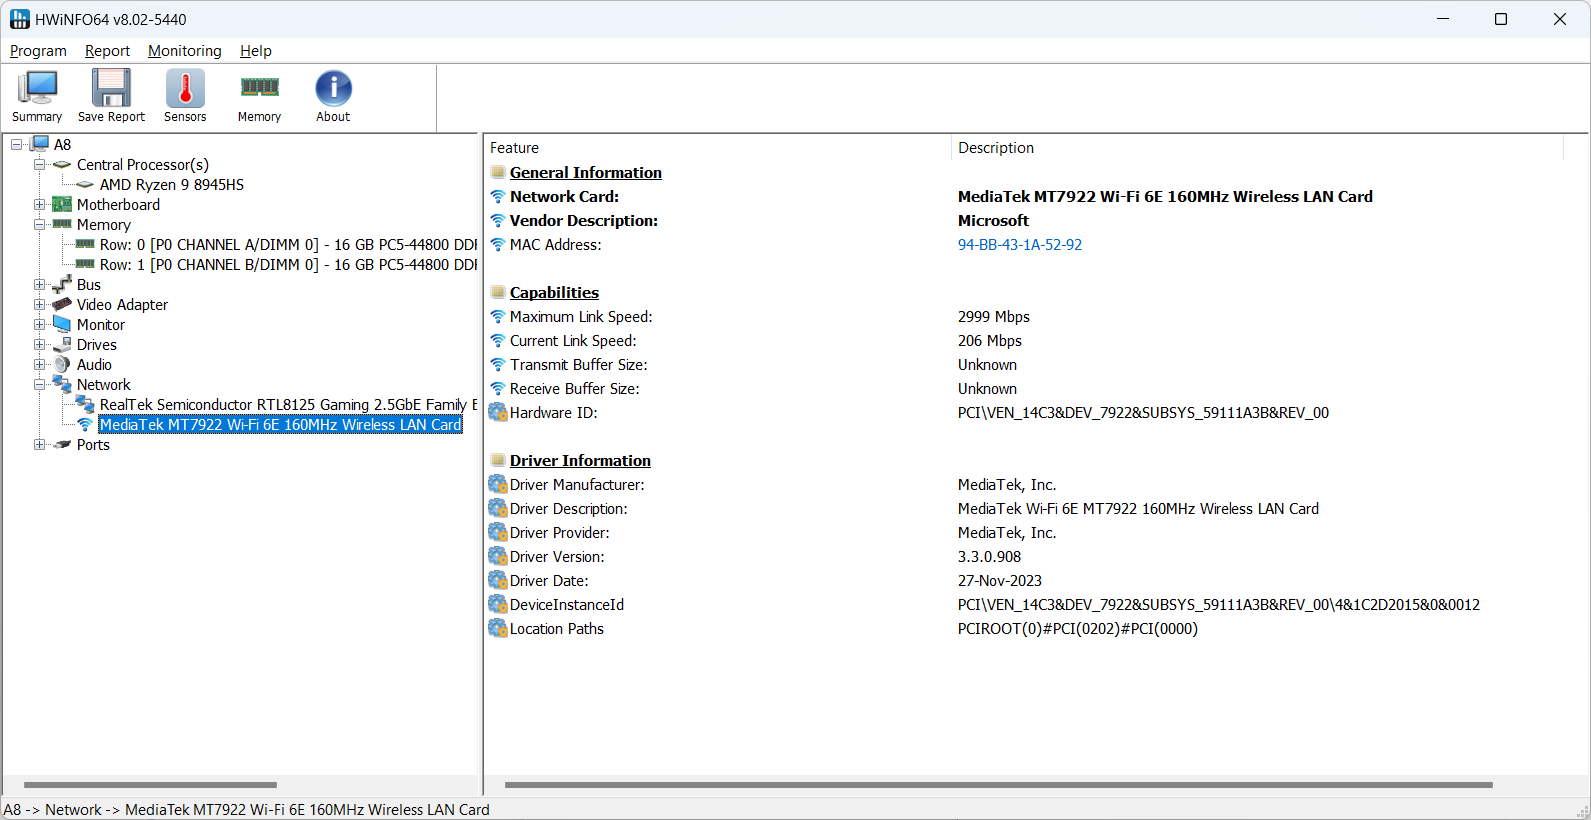Click the Memory module toolbar icon
1591x820 pixels.
259,89
